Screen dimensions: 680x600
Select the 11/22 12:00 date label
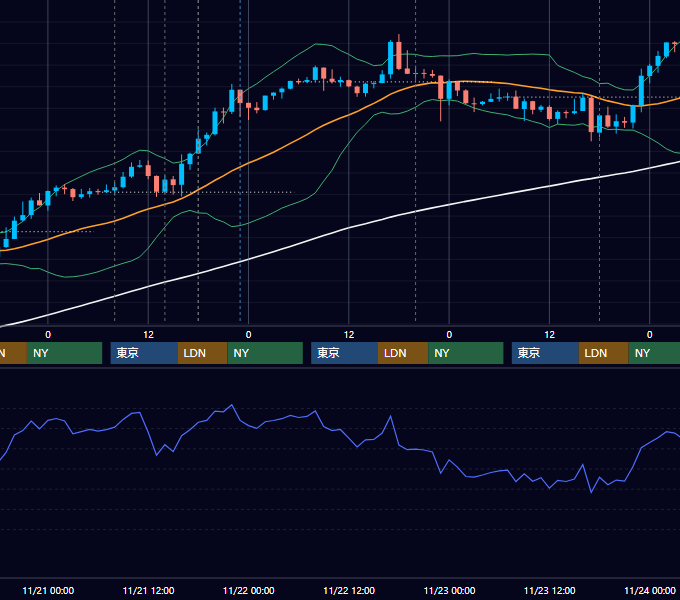click(349, 590)
